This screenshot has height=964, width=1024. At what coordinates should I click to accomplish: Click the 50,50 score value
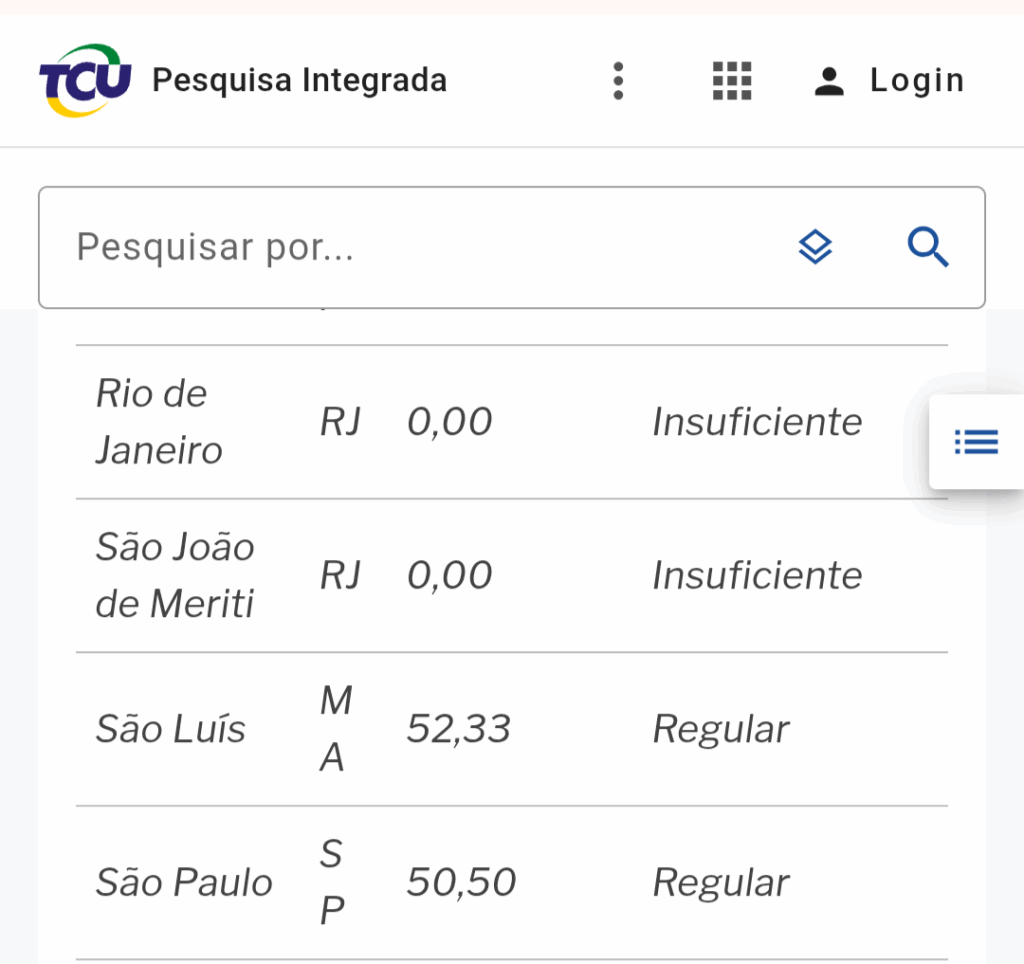[x=461, y=883]
